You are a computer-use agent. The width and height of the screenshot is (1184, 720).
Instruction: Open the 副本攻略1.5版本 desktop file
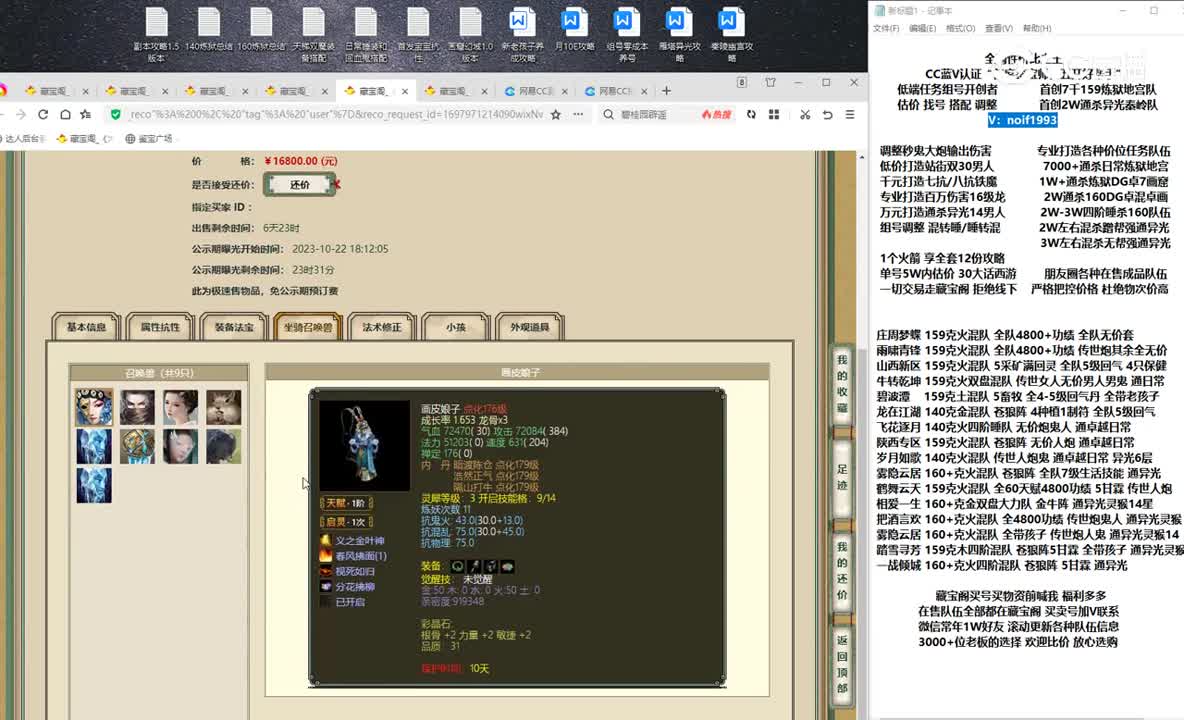[156, 35]
